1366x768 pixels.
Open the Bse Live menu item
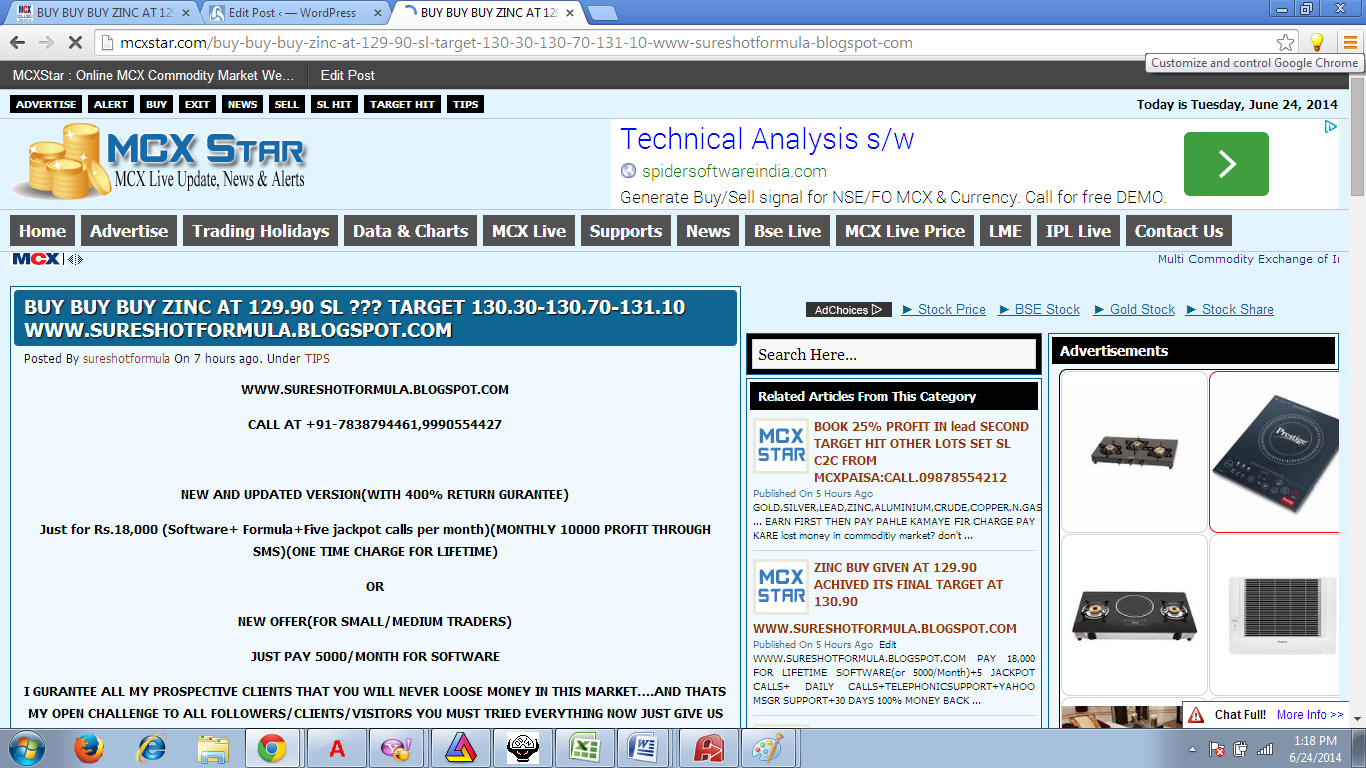(788, 231)
